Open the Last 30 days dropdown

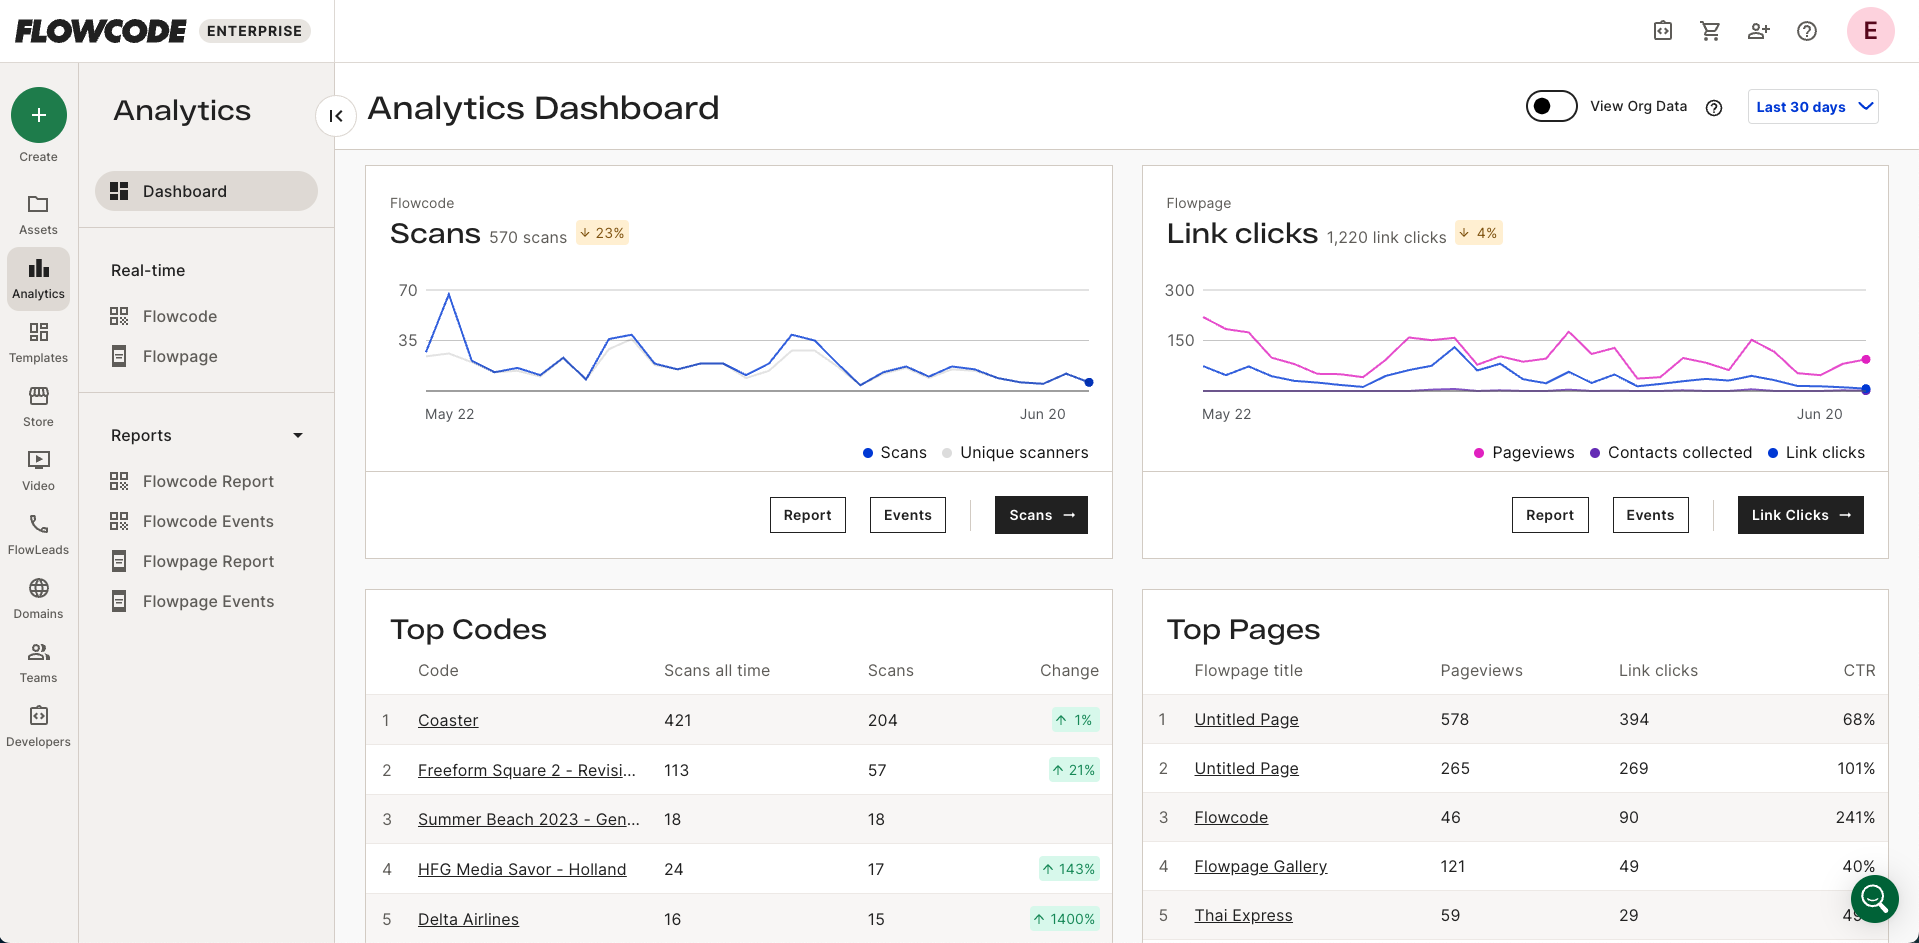(x=1813, y=107)
